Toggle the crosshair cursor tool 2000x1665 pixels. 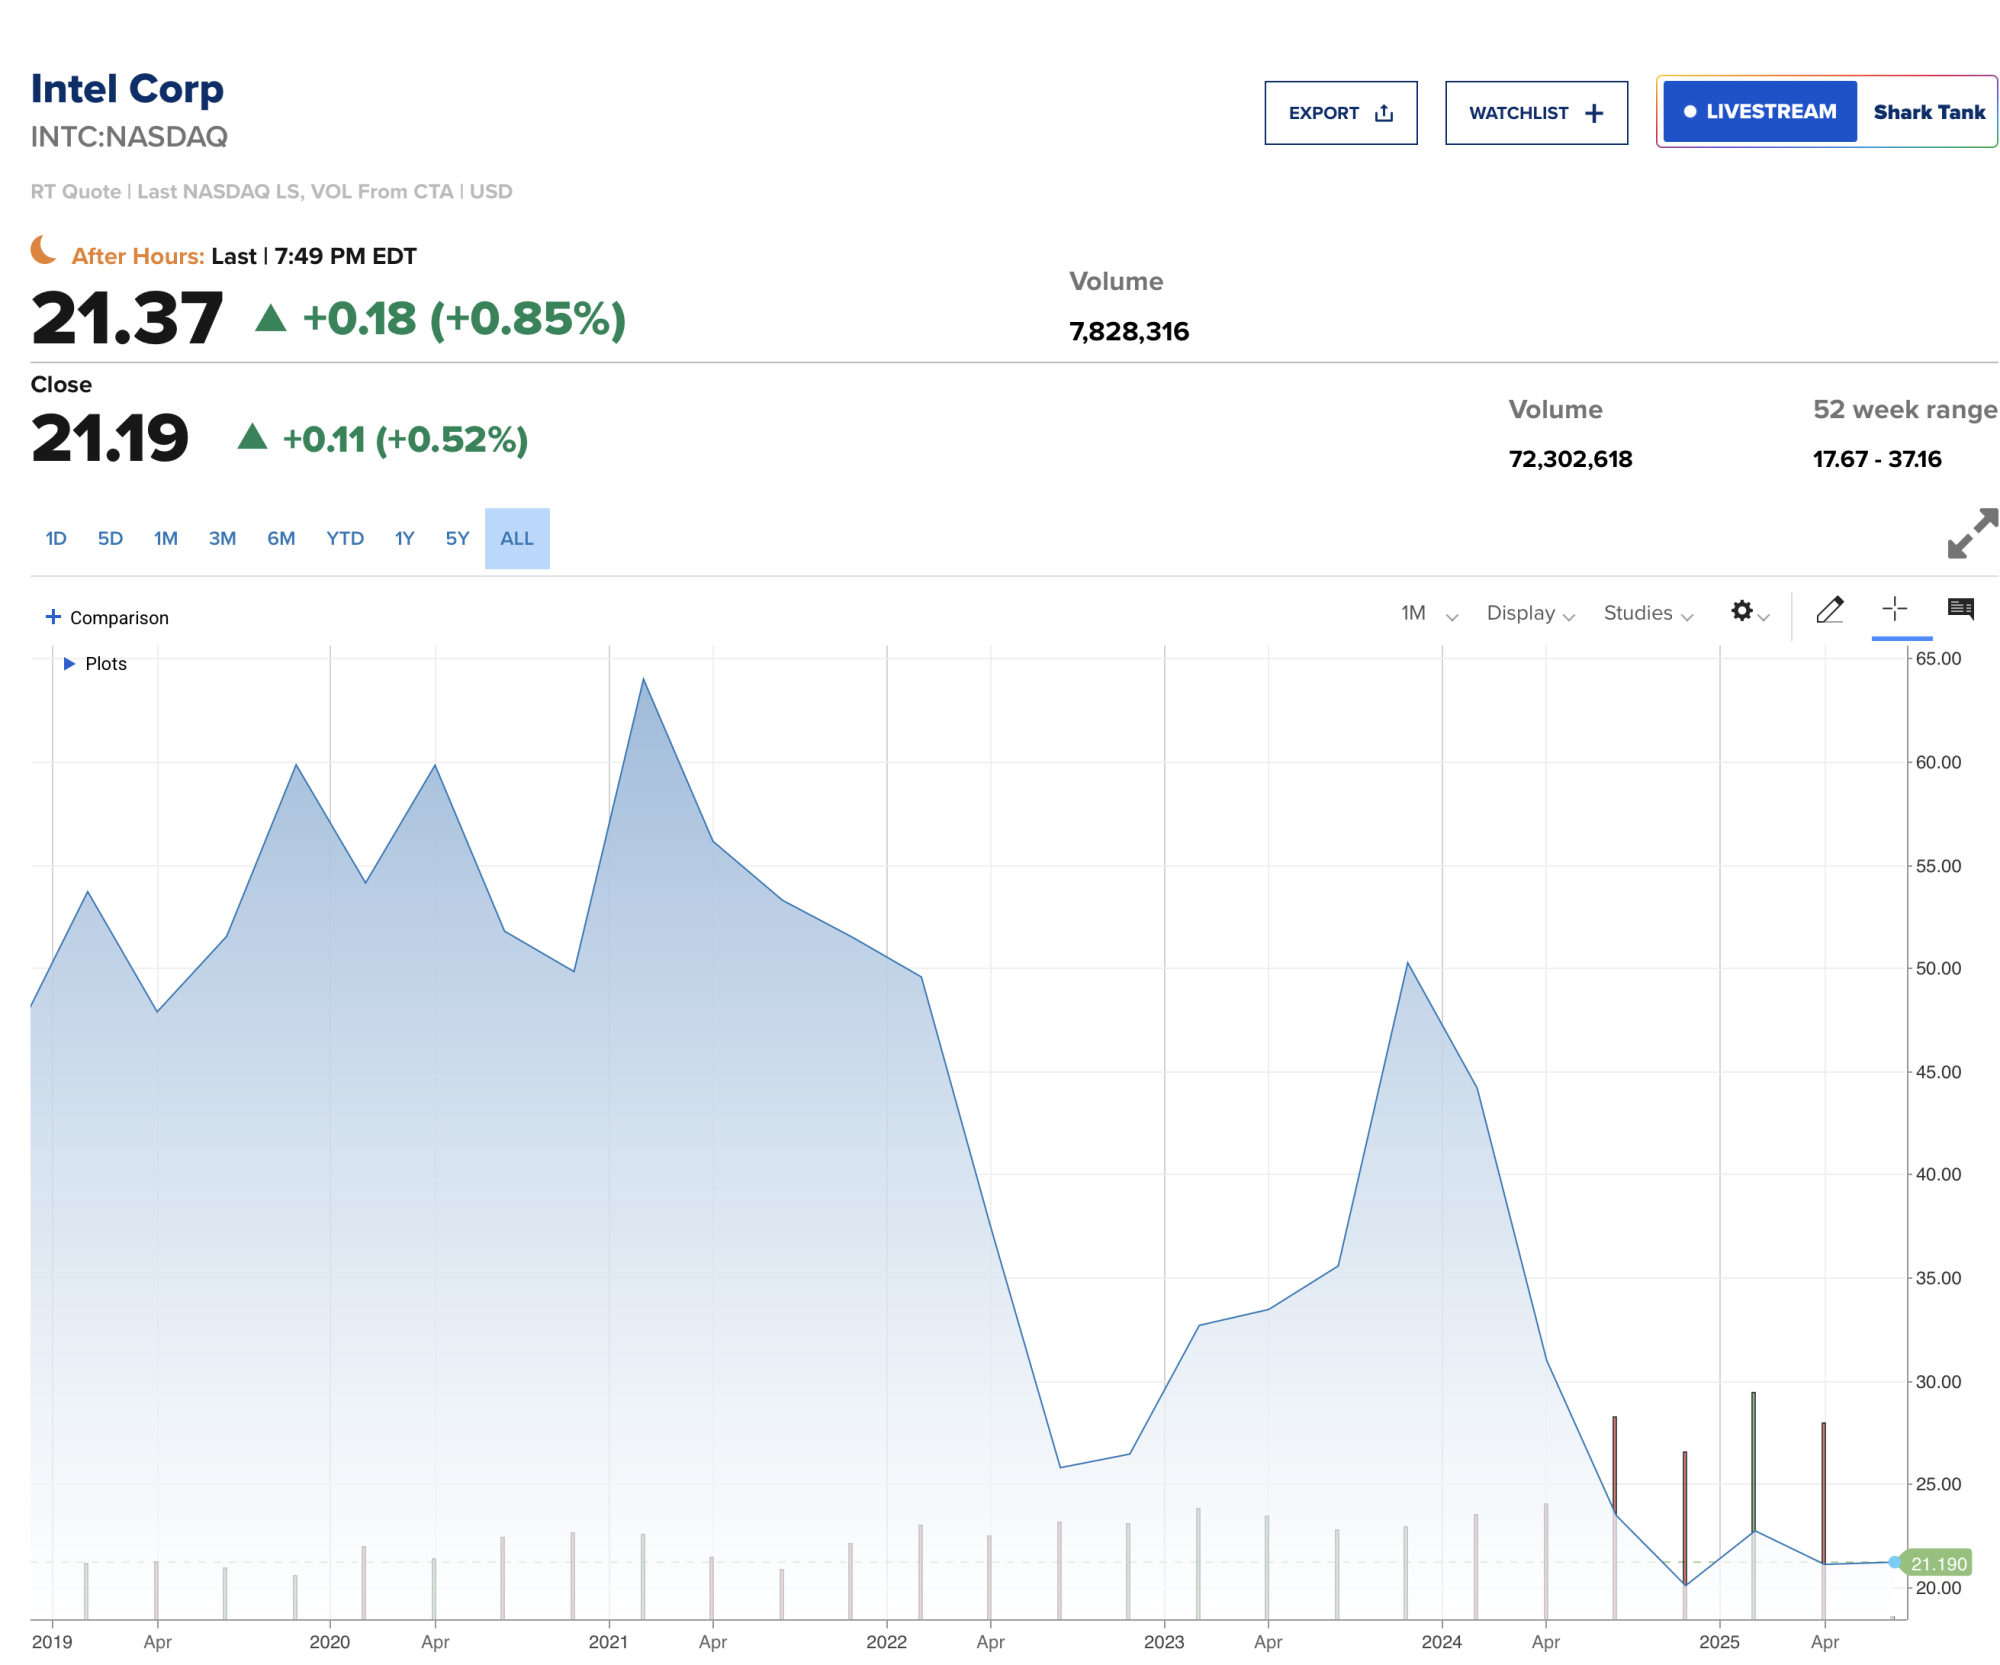(x=1894, y=610)
